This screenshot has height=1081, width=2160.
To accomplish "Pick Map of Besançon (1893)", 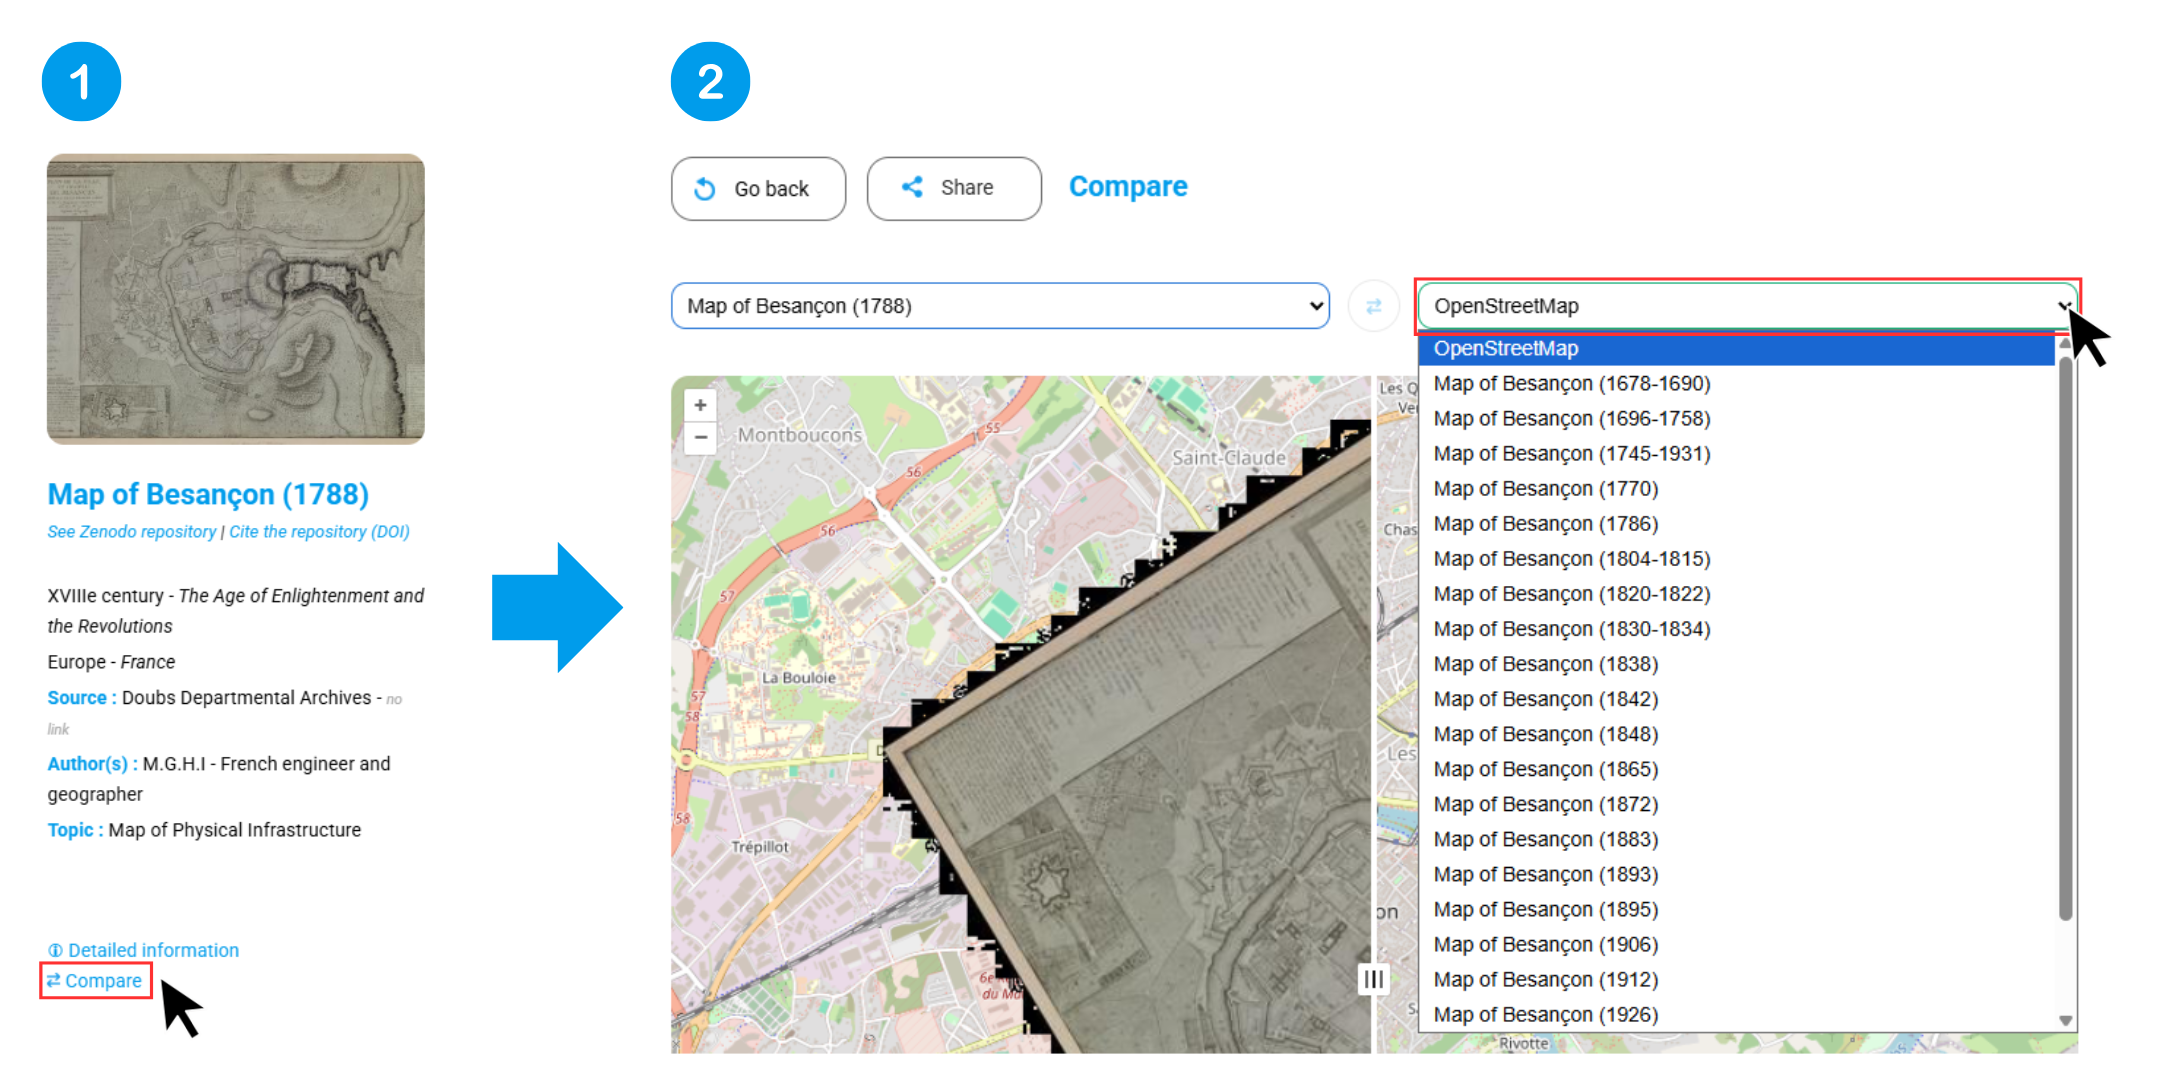I will [x=1736, y=874].
